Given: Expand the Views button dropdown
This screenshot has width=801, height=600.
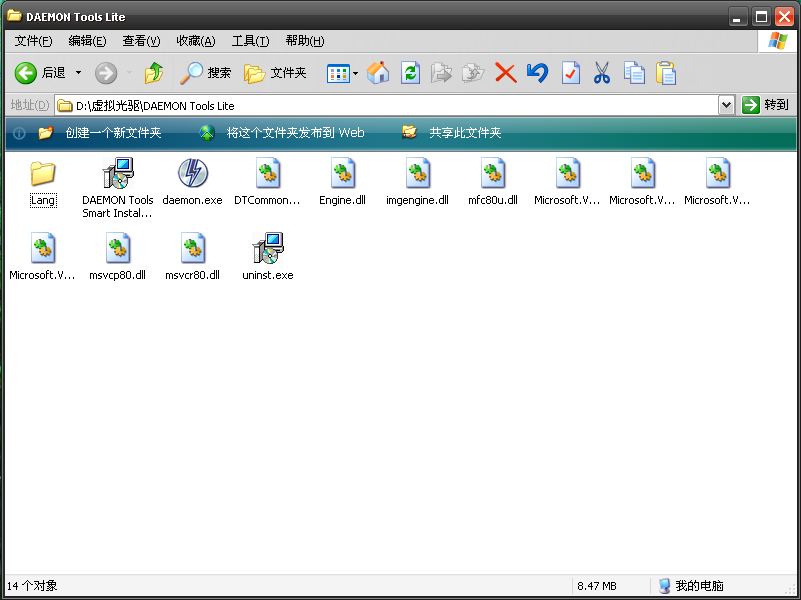Looking at the screenshot, I should [355, 73].
